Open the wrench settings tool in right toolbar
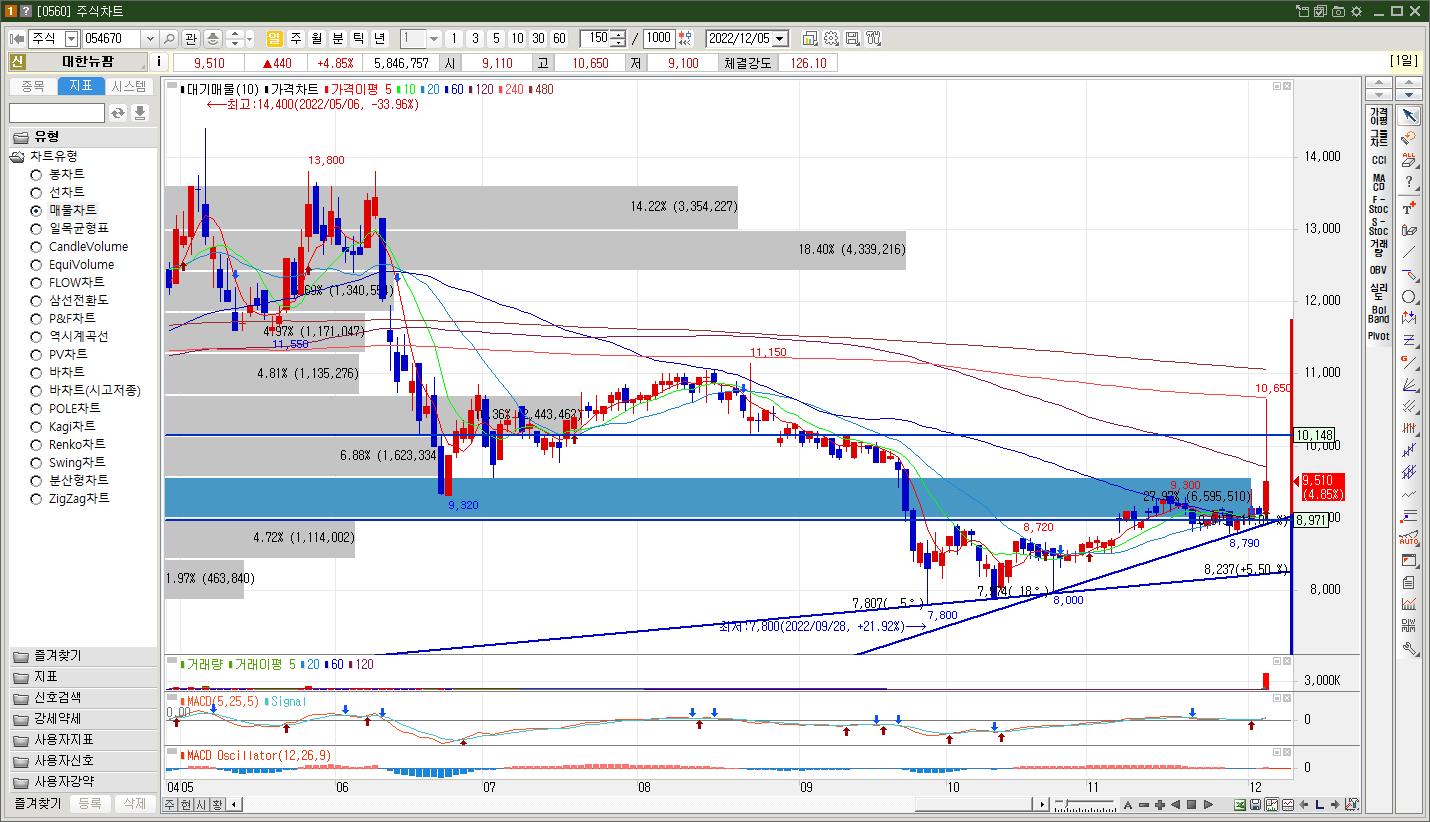Image resolution: width=1430 pixels, height=822 pixels. click(1409, 648)
